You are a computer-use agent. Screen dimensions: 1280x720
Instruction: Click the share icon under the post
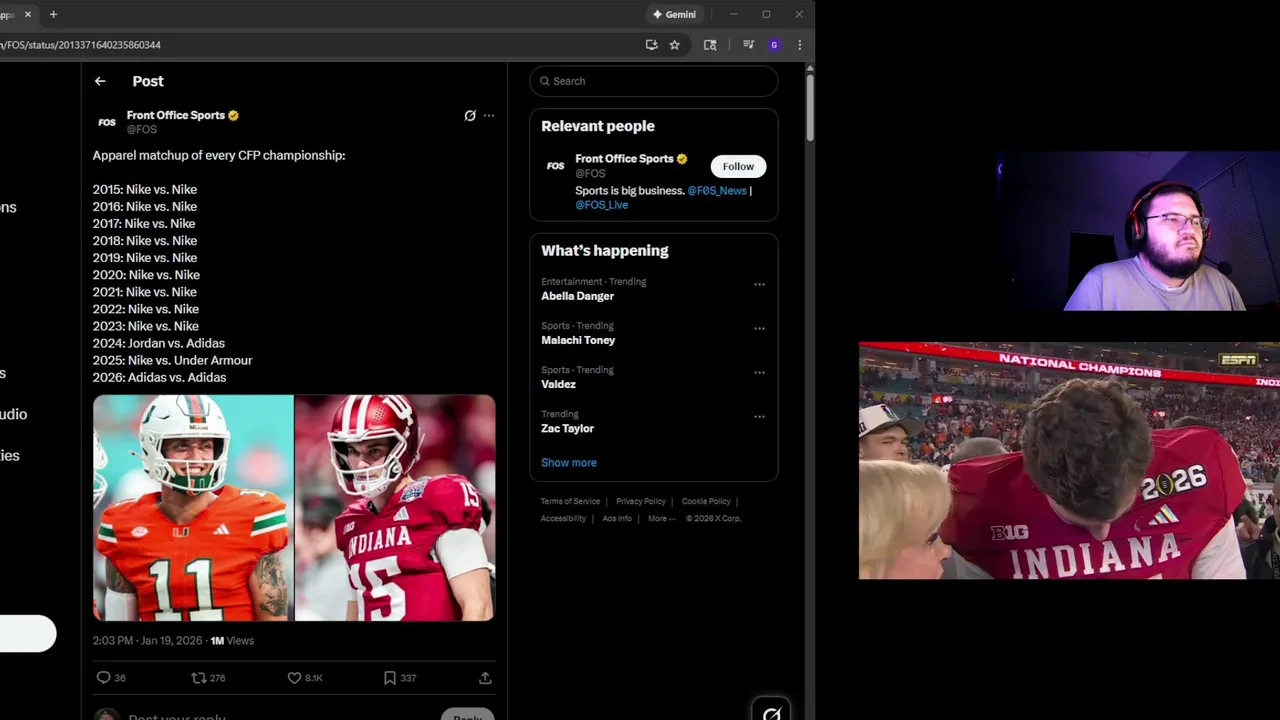coord(485,678)
